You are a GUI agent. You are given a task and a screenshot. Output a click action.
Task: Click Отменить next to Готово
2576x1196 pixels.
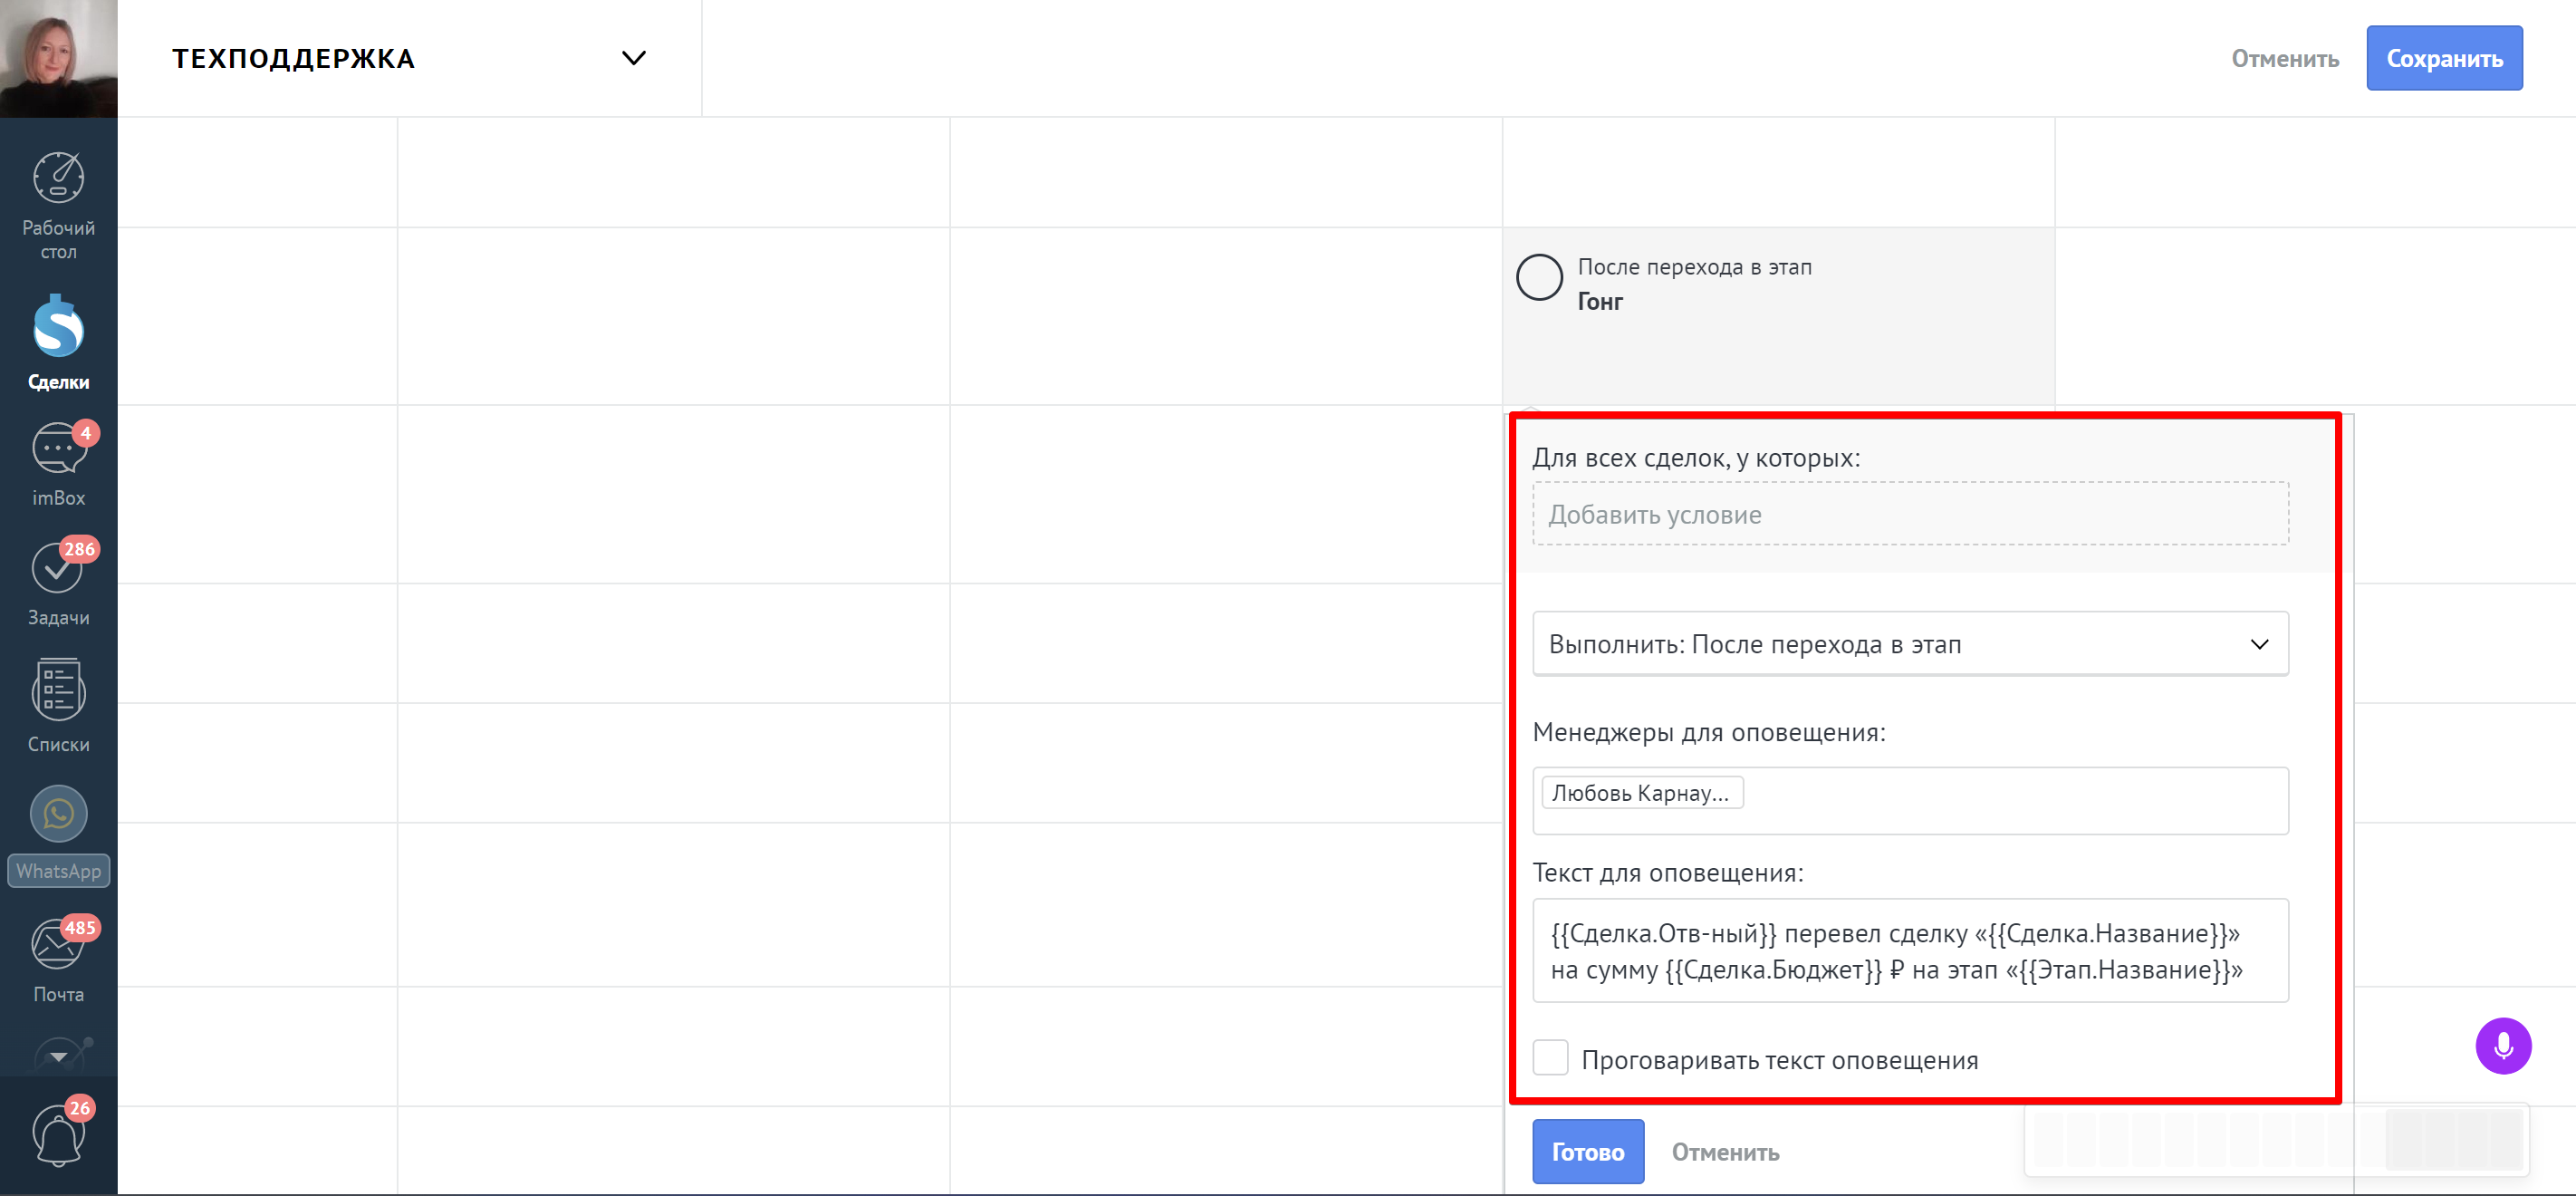click(1725, 1152)
